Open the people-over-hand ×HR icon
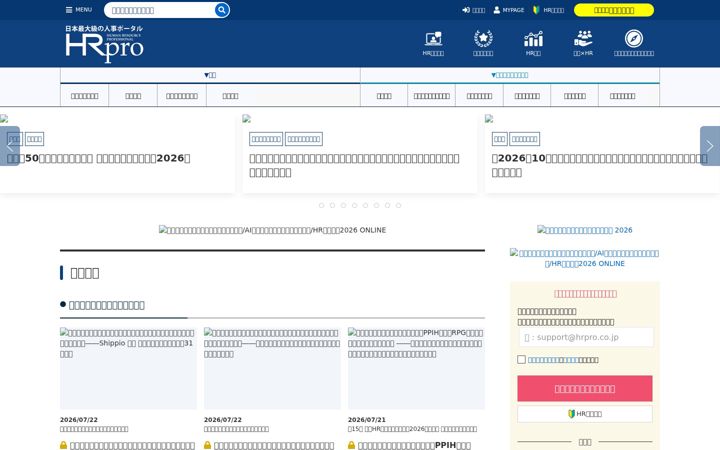This screenshot has height=450, width=720. pos(583,39)
